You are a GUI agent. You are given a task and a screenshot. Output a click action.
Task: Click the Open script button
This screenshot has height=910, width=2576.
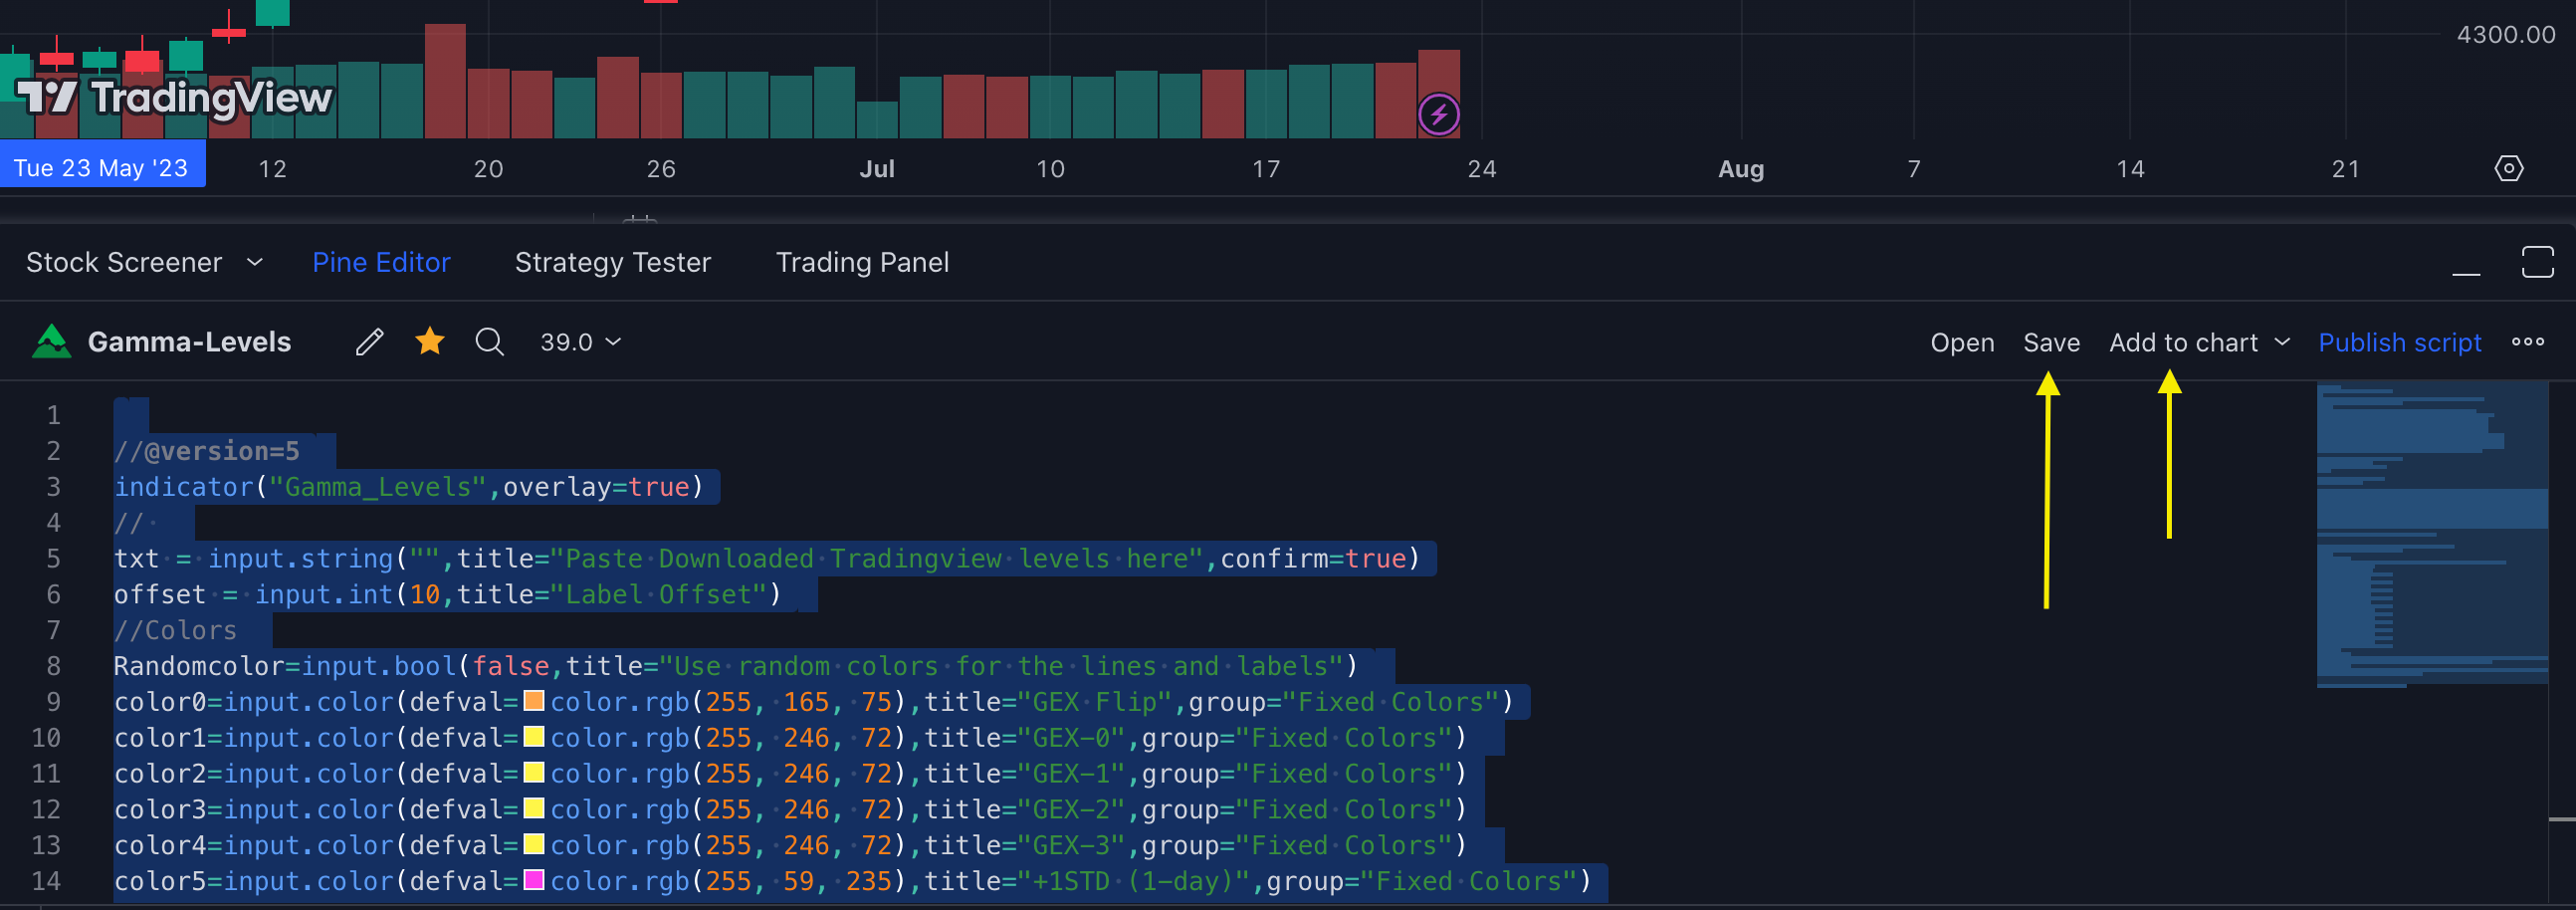tap(1962, 343)
